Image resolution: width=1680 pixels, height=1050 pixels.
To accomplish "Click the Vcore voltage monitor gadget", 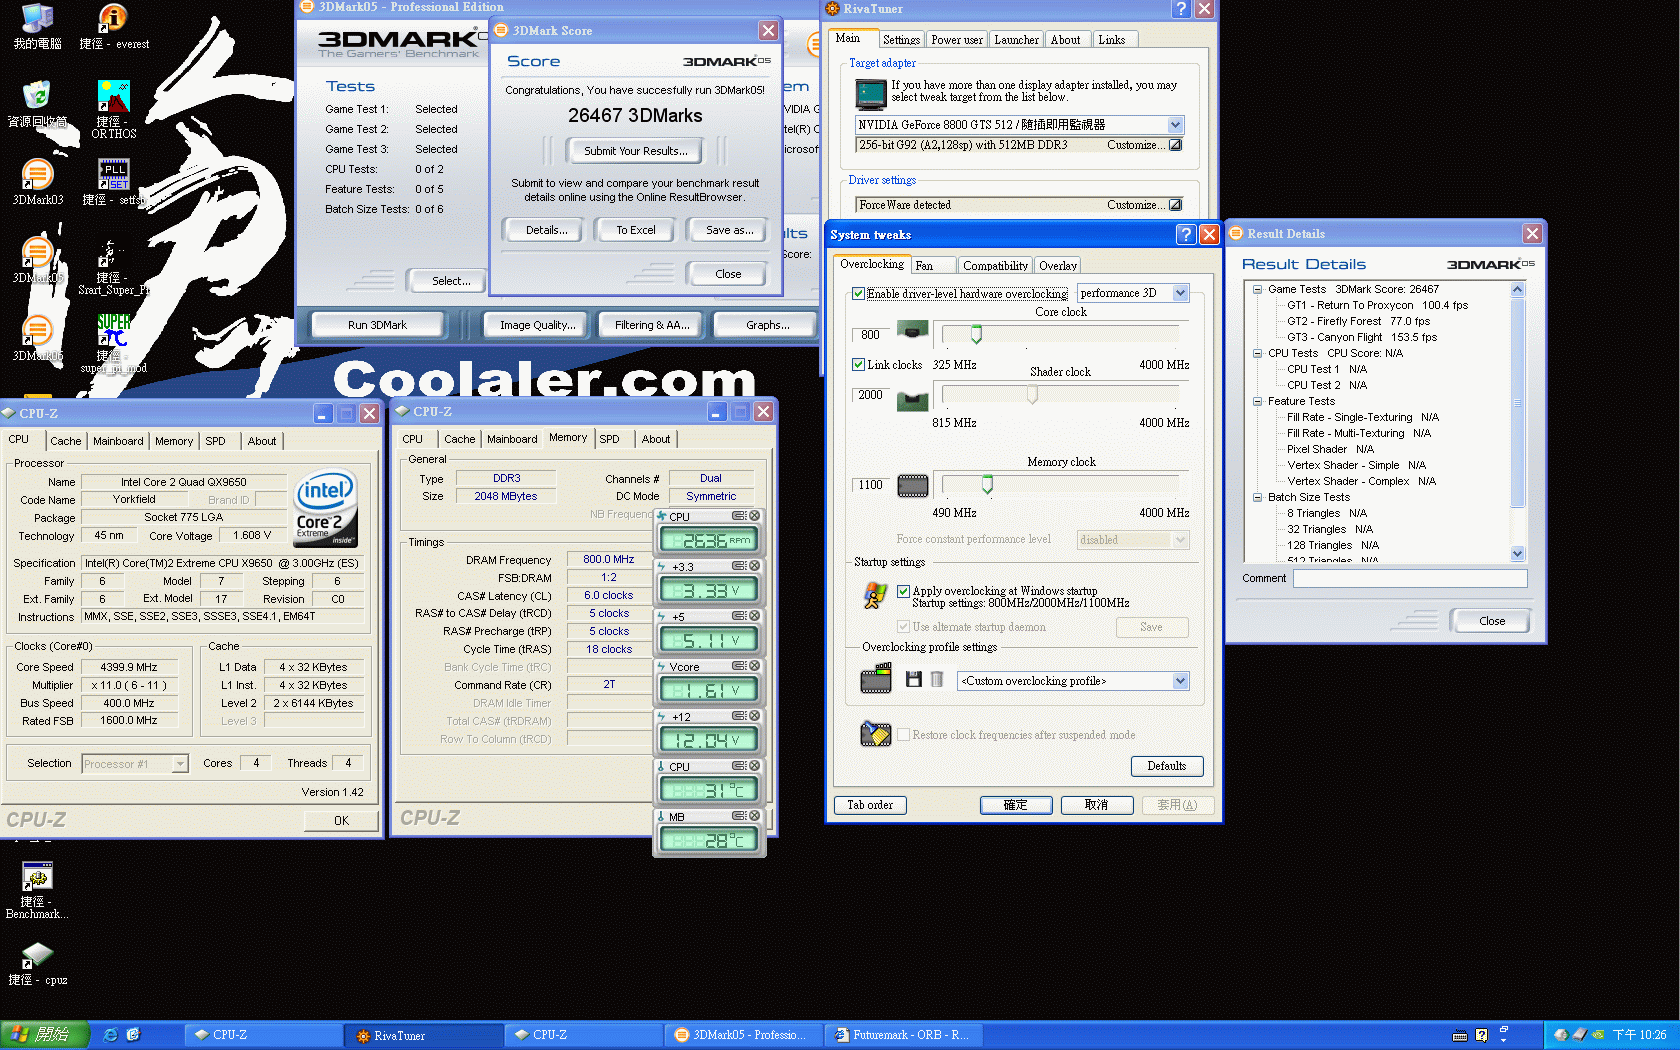I will (709, 683).
